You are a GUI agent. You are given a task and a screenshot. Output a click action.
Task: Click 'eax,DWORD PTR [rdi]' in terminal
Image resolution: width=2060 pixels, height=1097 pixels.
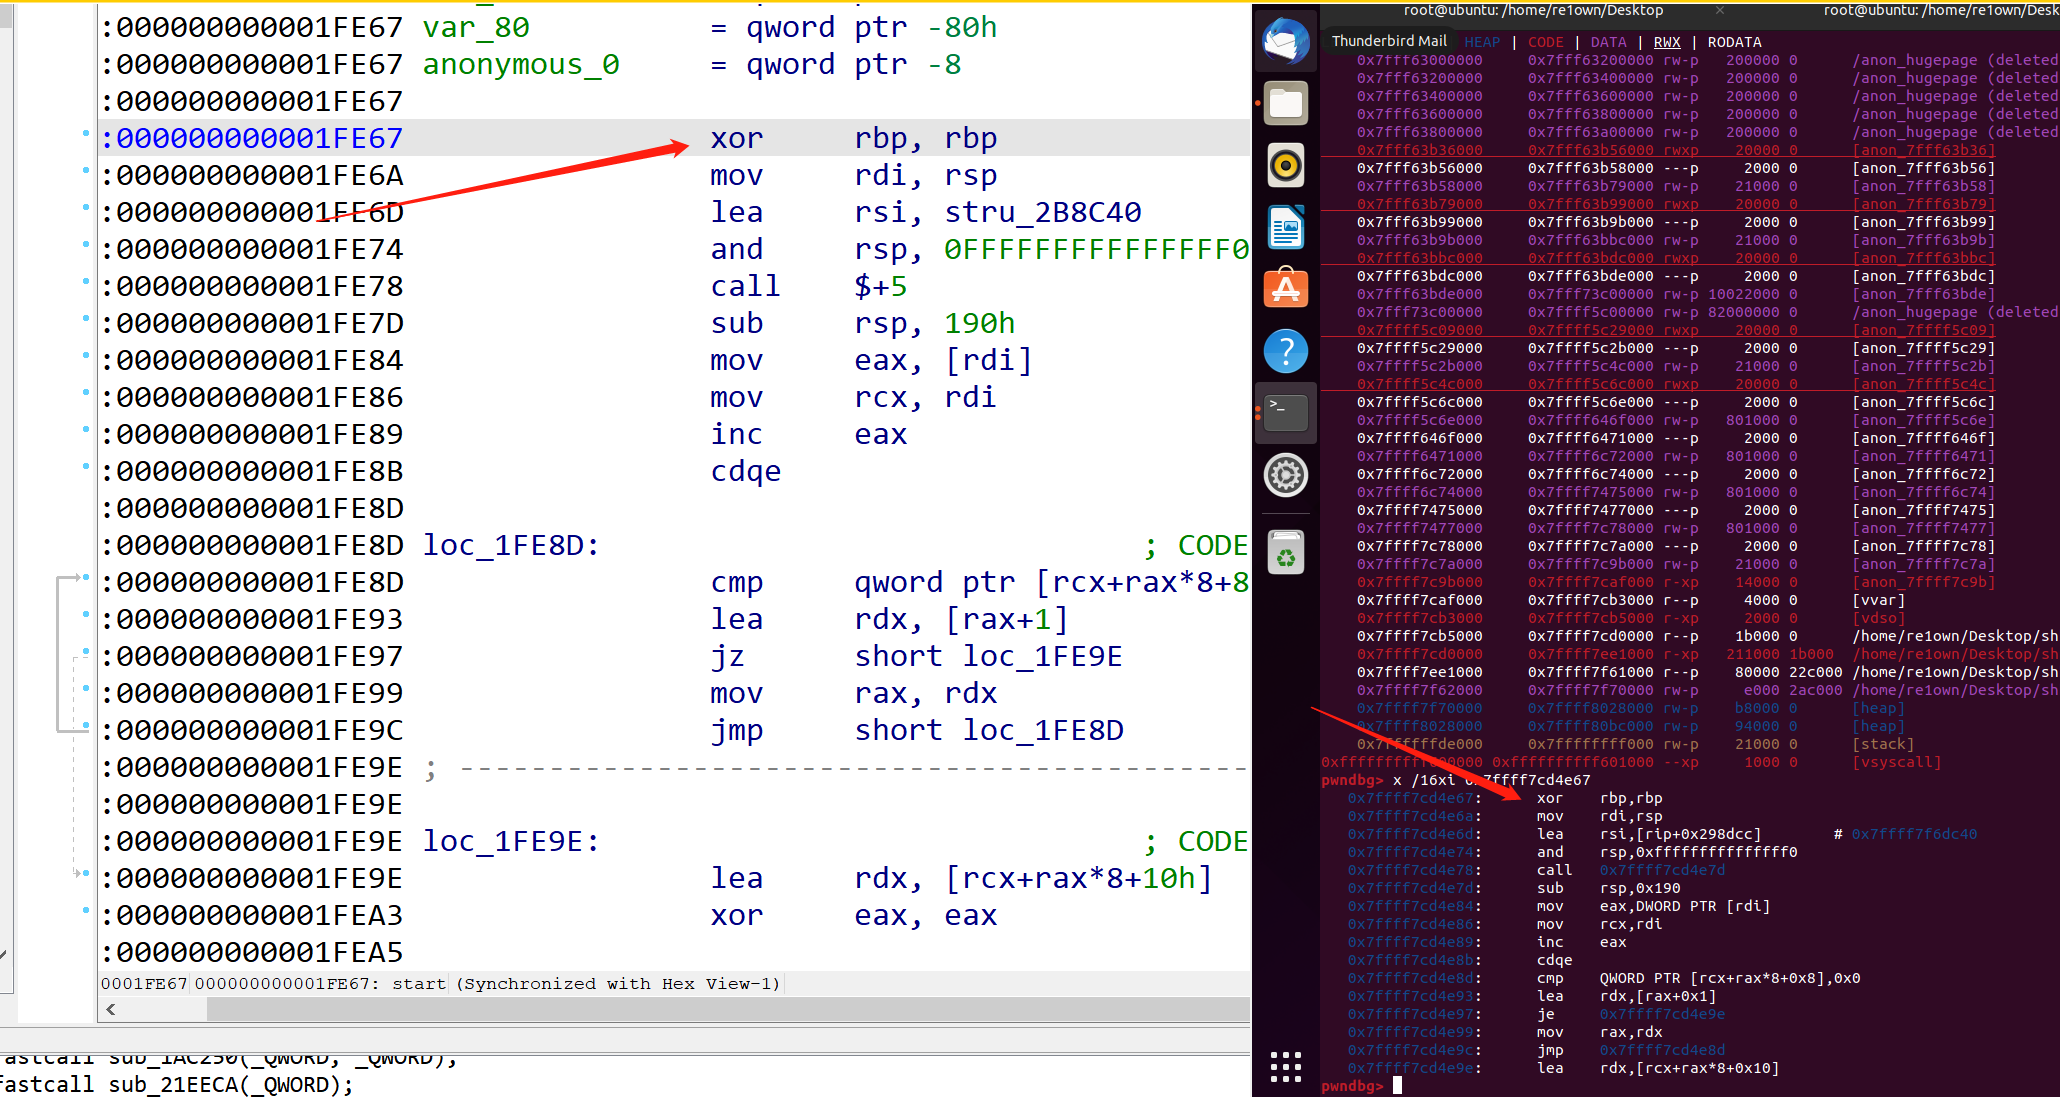click(x=1685, y=906)
